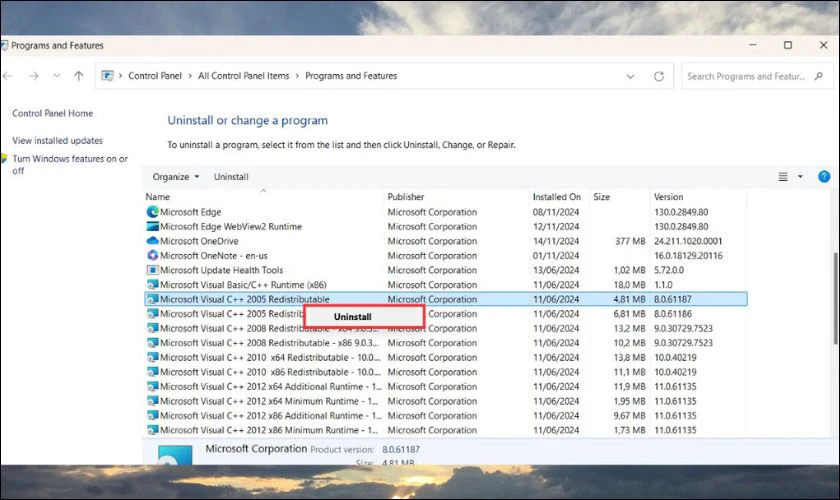The image size is (840, 500).
Task: Open recent locations dropdown arrow
Action: (x=57, y=76)
